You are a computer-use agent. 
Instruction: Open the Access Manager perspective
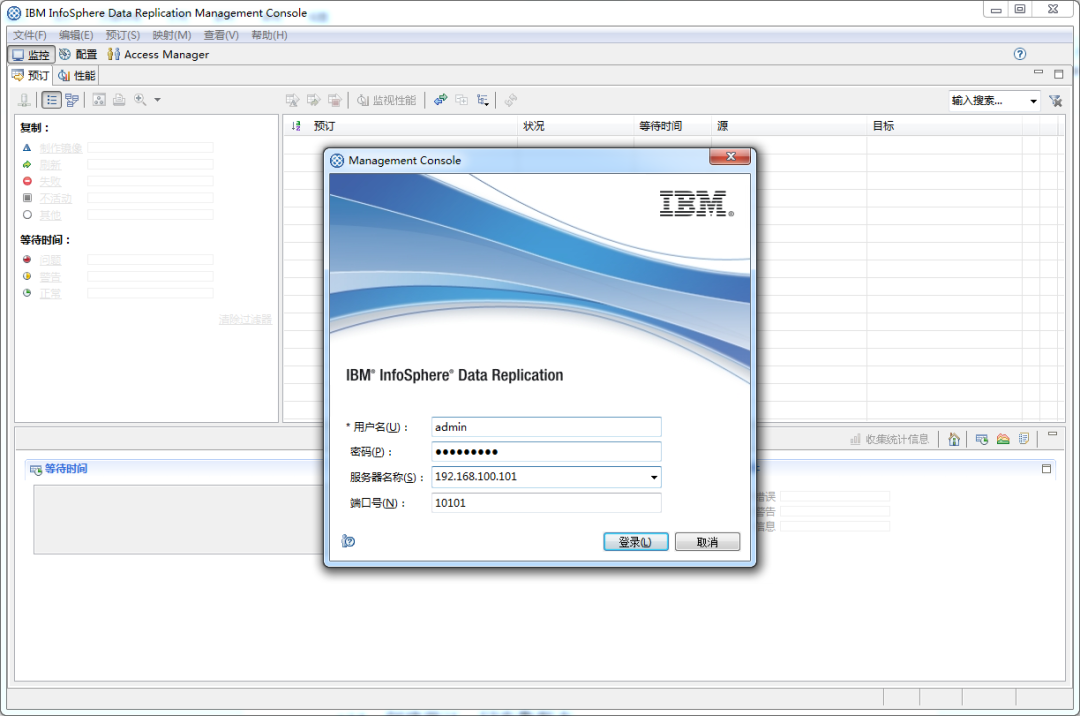tap(158, 54)
